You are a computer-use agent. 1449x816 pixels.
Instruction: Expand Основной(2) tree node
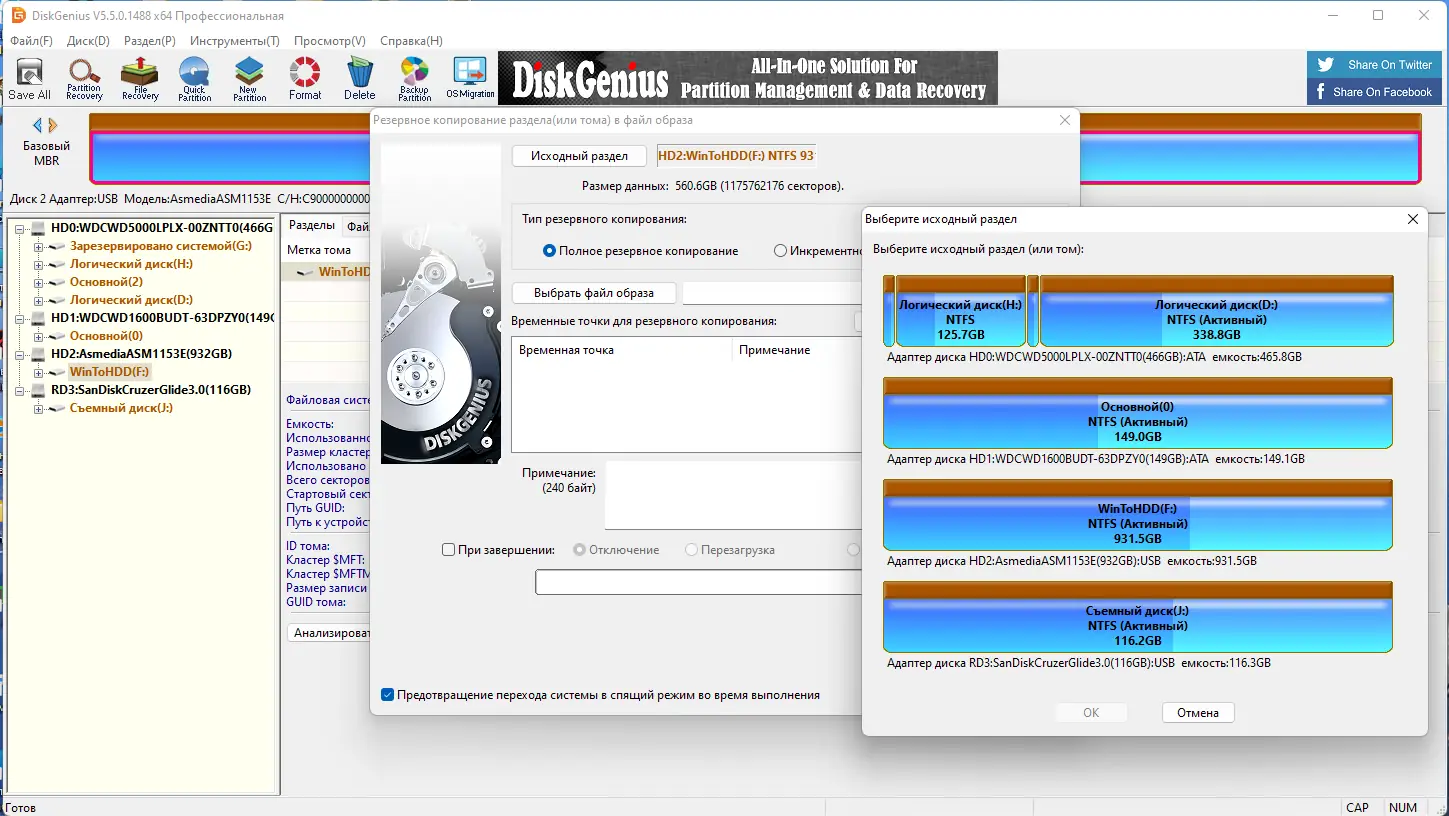pyautogui.click(x=39, y=282)
